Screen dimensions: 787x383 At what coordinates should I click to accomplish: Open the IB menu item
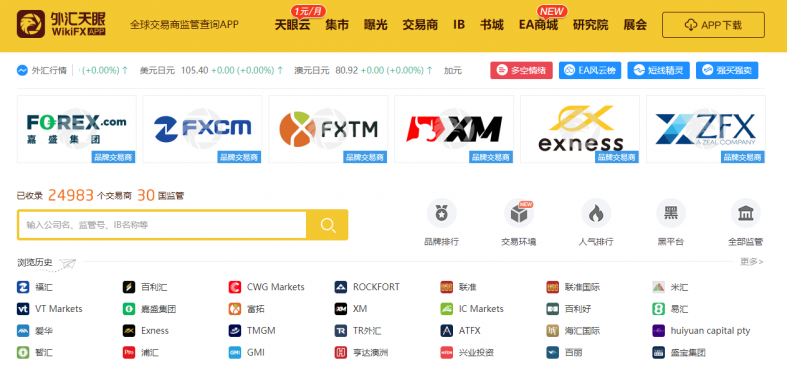[x=459, y=25]
